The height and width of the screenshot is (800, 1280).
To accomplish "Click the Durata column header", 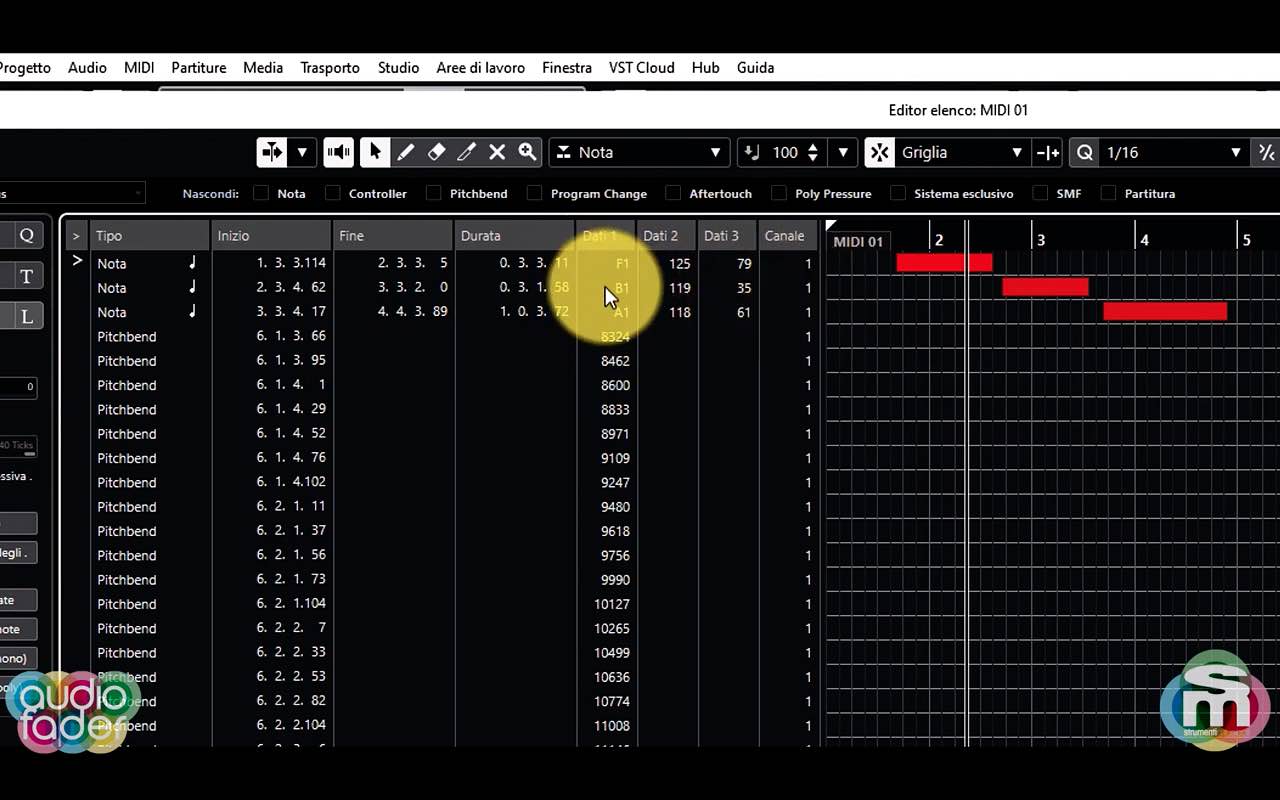I will click(515, 236).
